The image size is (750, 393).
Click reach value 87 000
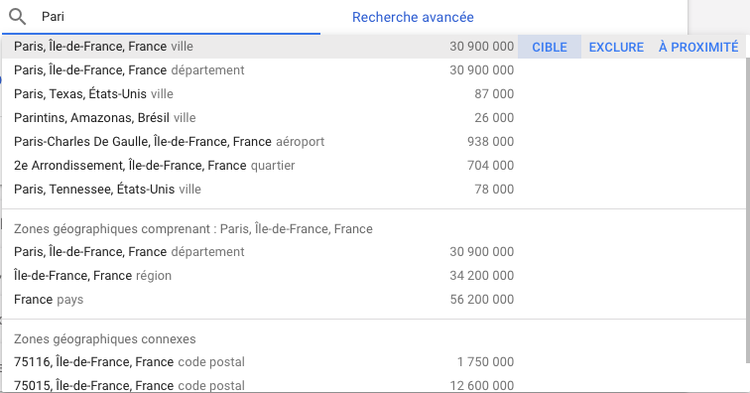494,94
